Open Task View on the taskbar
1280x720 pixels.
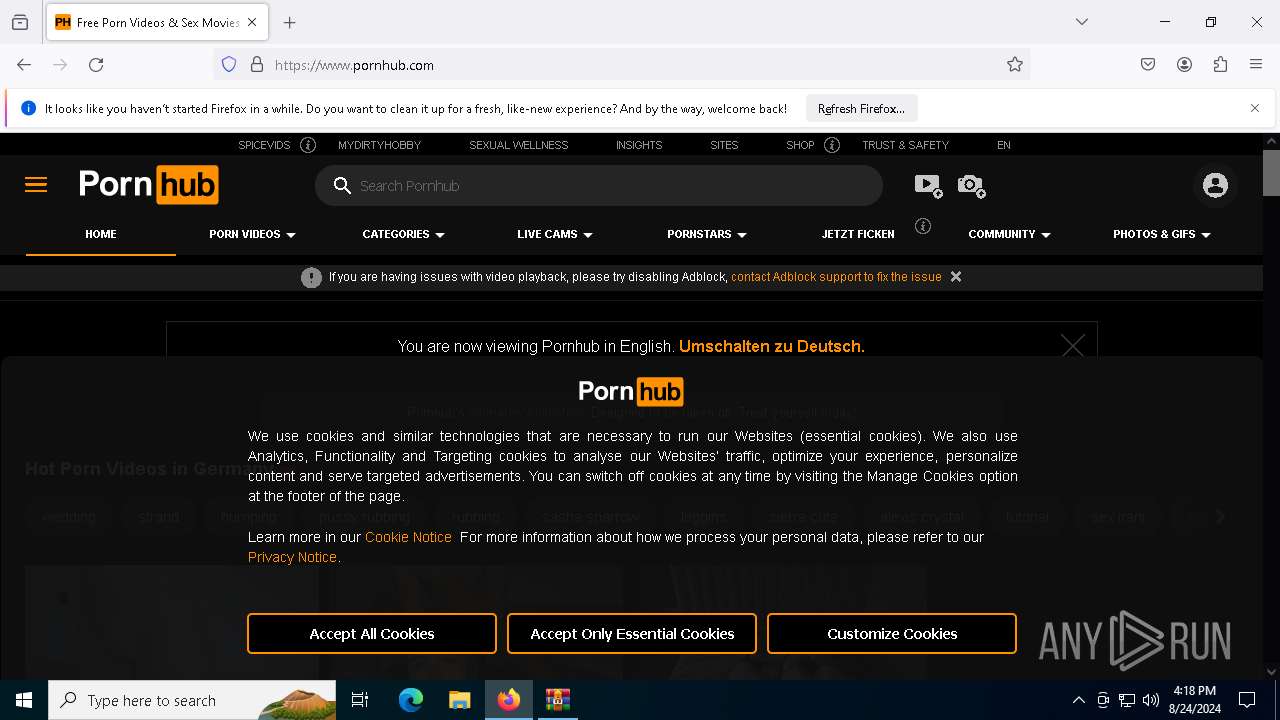360,700
